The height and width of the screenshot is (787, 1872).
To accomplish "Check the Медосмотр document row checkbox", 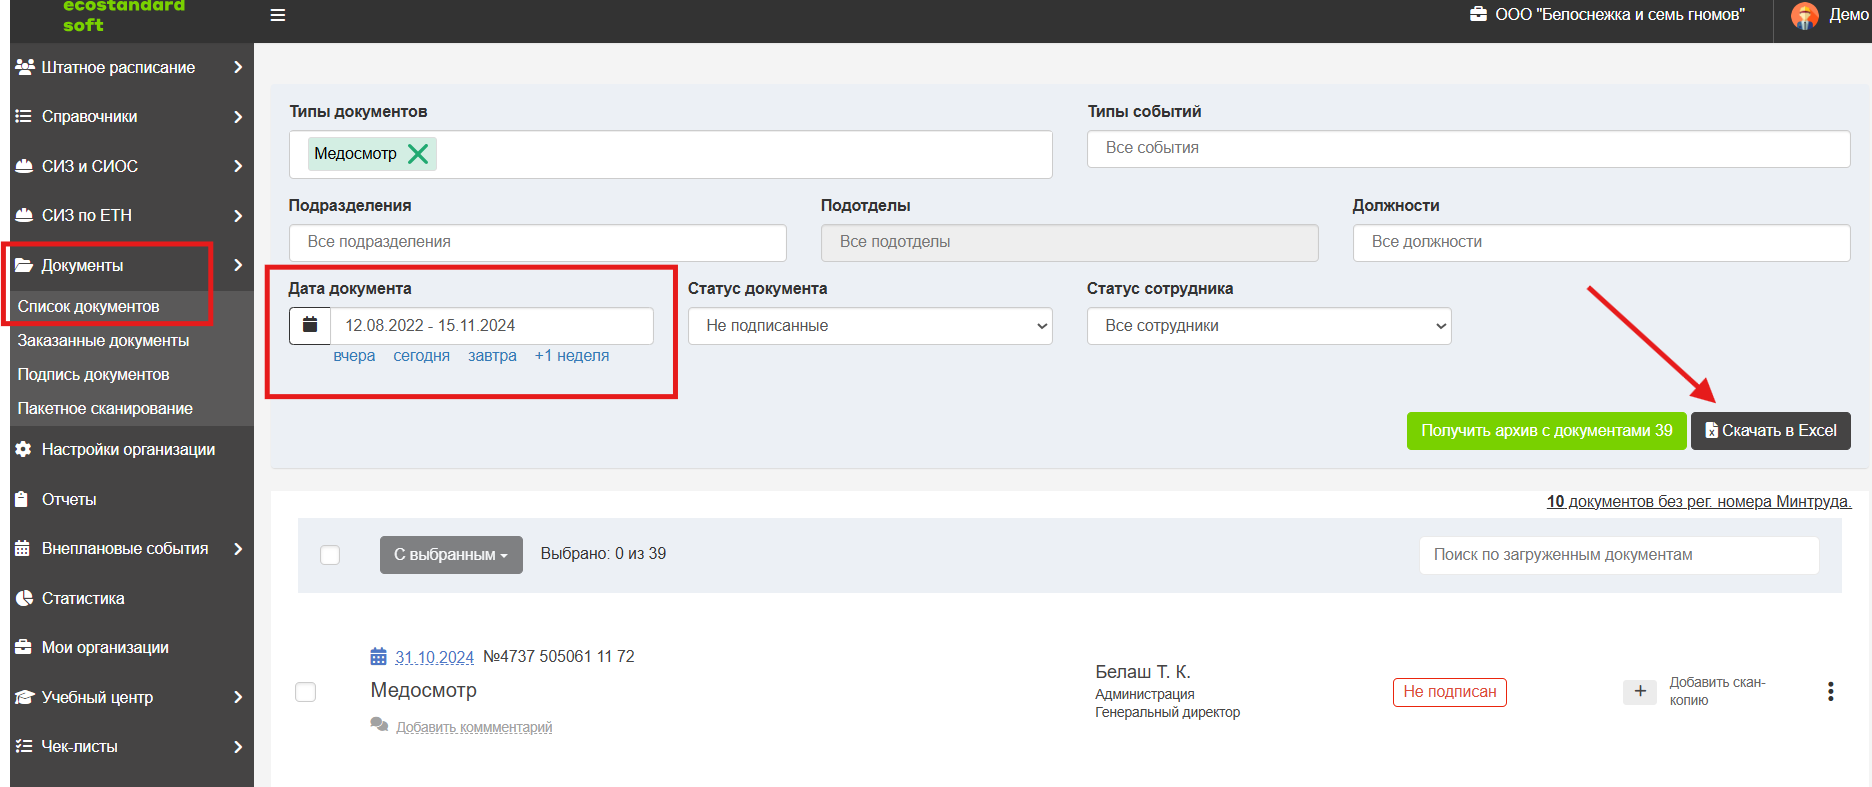I will [x=306, y=692].
